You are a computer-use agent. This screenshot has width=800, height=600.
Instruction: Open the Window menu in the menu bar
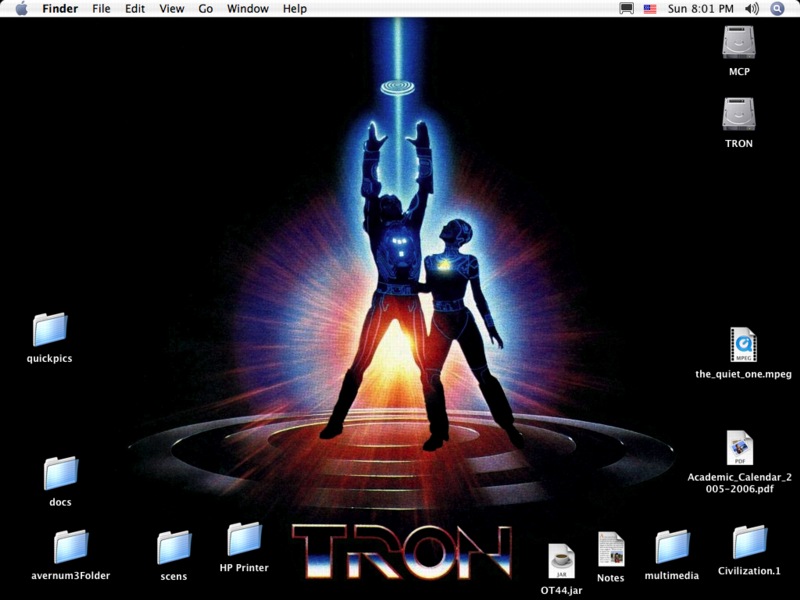tap(247, 9)
